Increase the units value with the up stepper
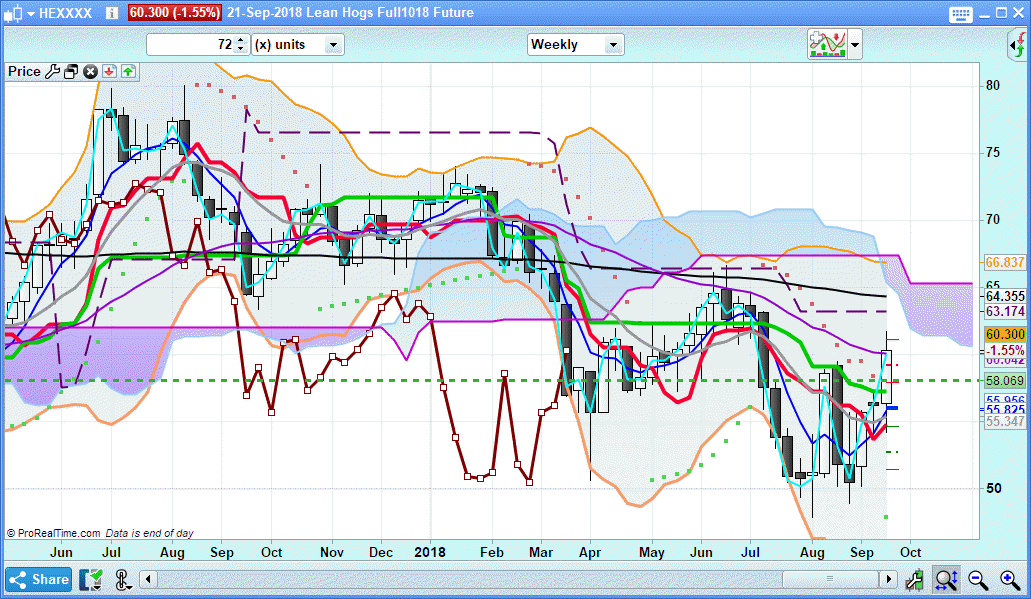Image resolution: width=1031 pixels, height=599 pixels. [241, 40]
